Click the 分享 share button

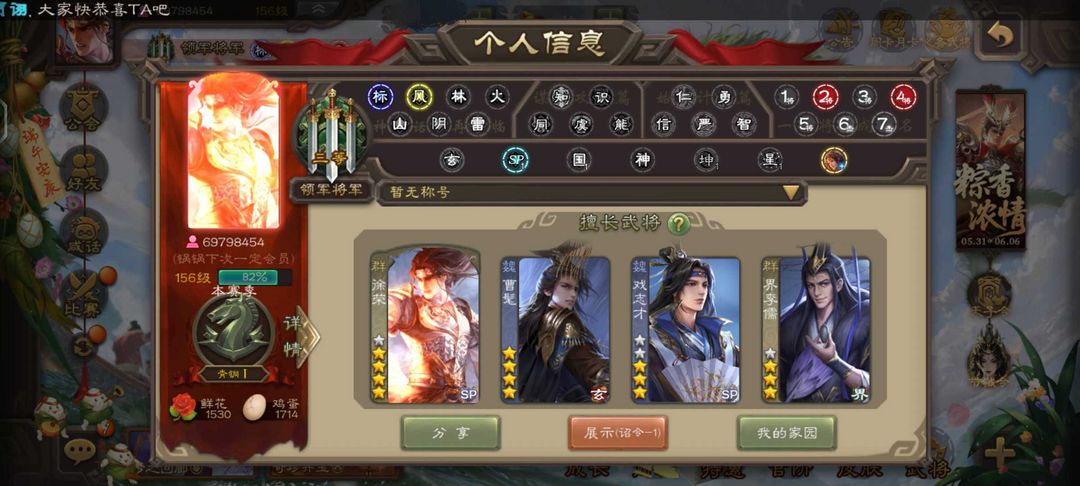tap(450, 433)
